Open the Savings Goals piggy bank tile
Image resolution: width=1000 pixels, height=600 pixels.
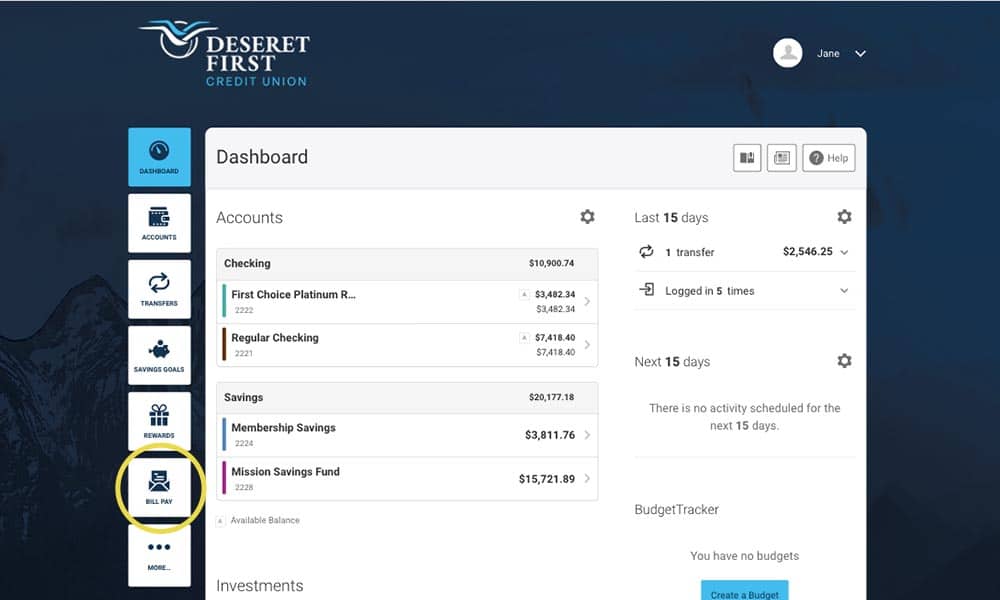point(159,355)
